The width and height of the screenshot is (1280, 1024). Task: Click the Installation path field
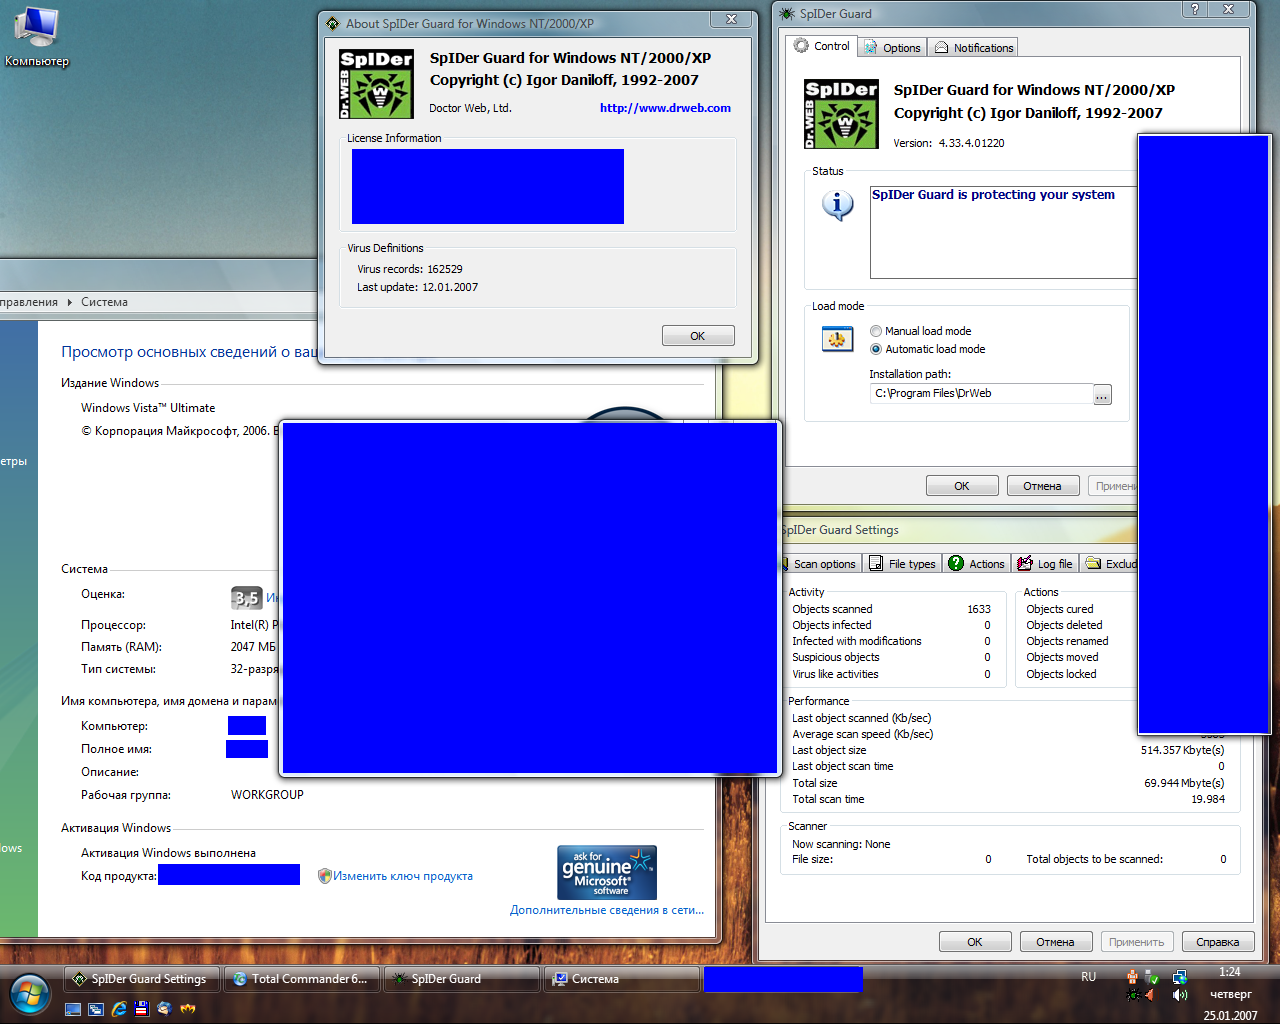[981, 394]
